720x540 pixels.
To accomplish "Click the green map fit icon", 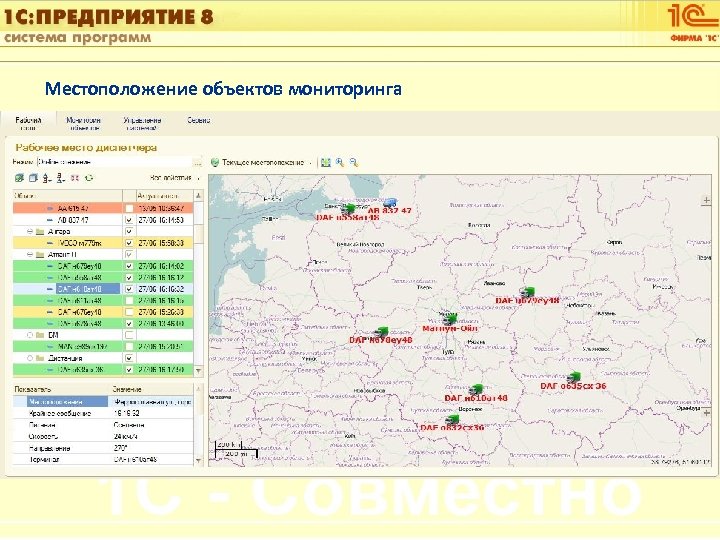I will point(326,163).
